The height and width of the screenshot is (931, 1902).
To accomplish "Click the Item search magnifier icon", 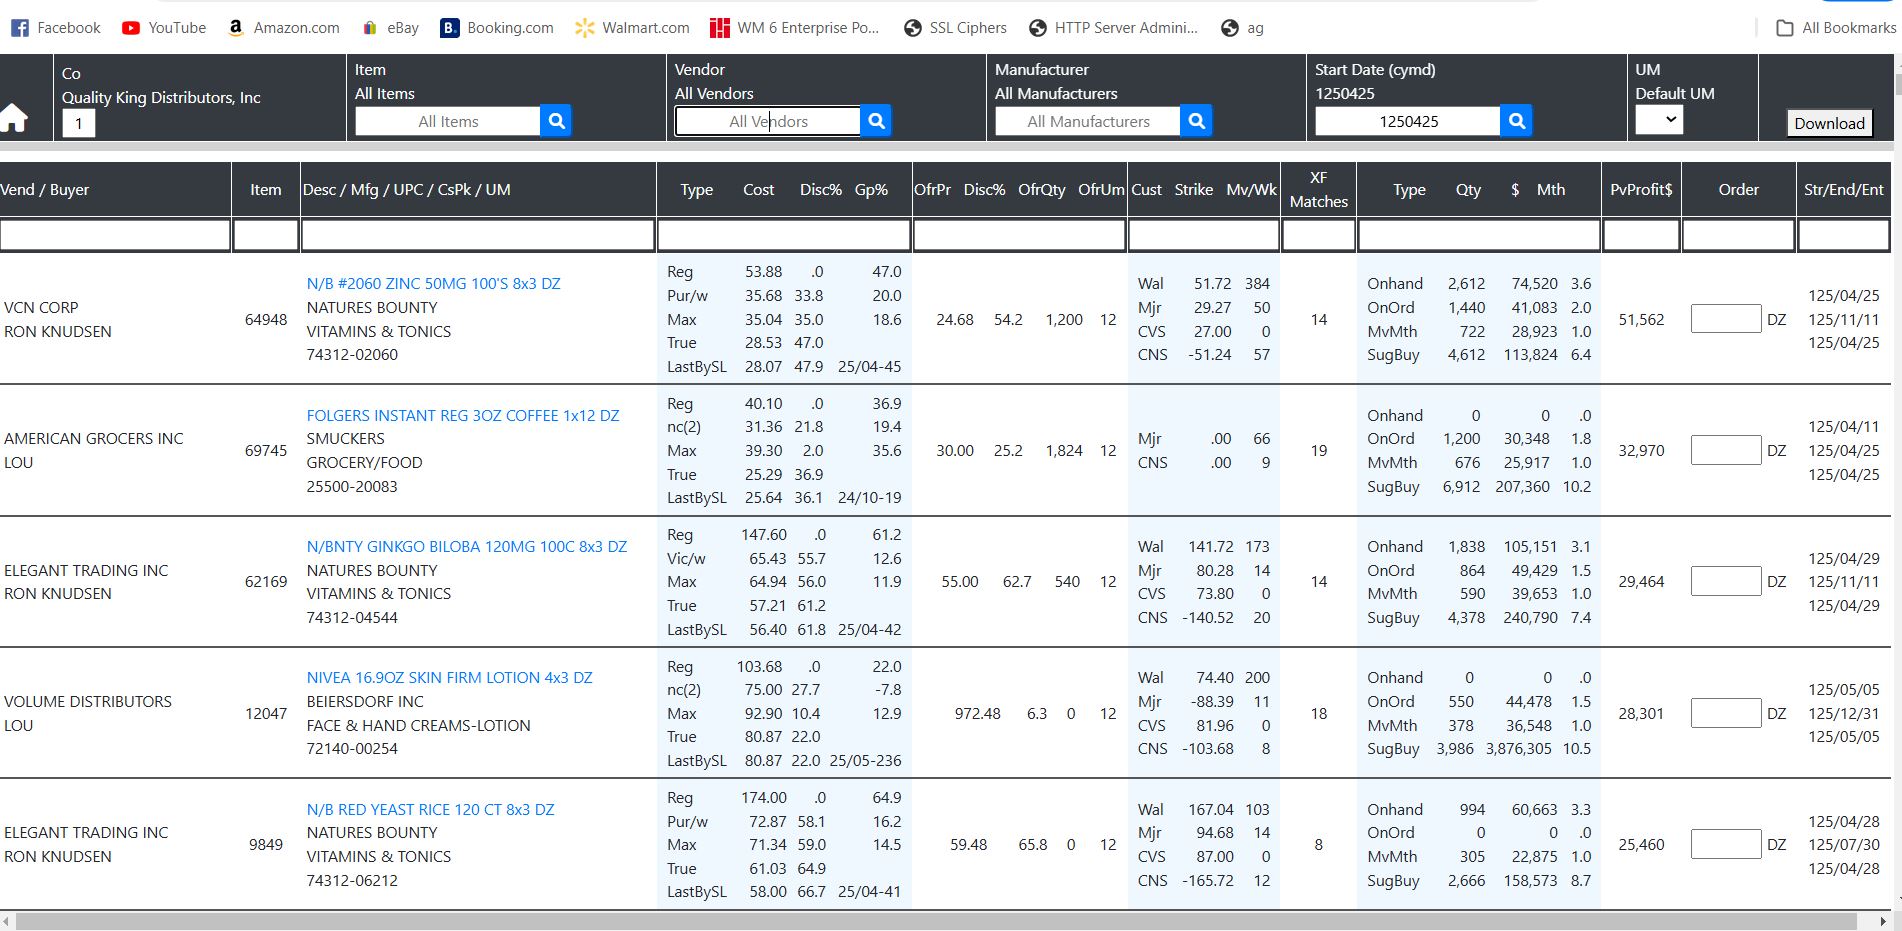I will [556, 121].
